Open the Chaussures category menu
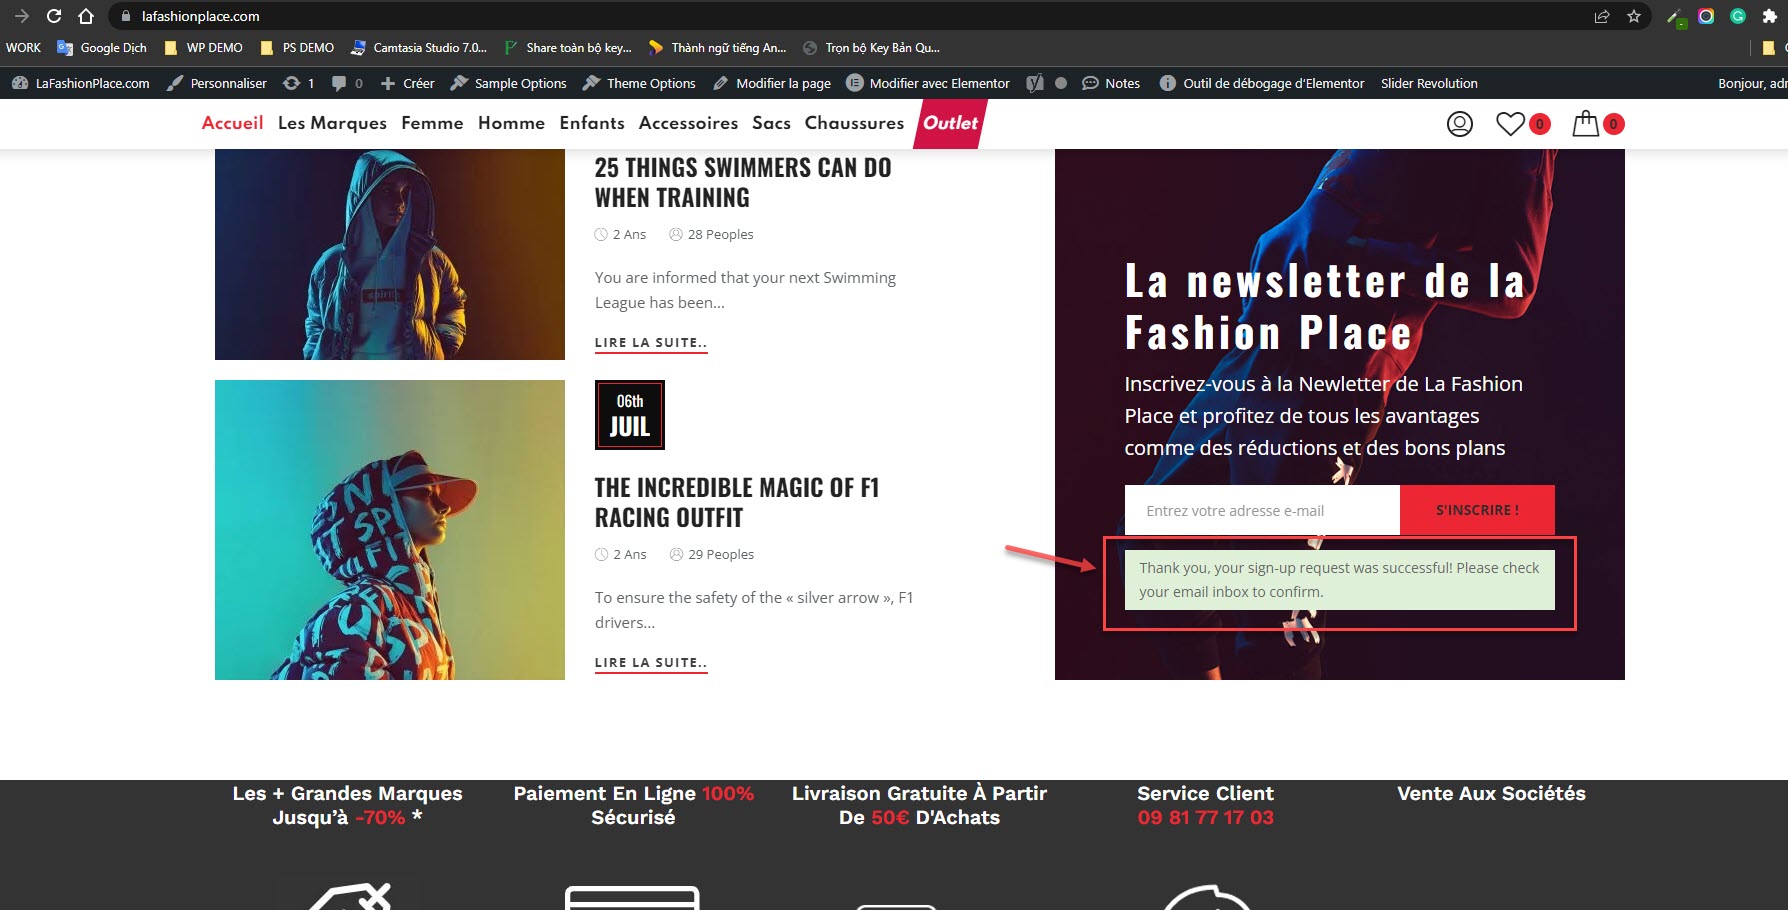This screenshot has height=910, width=1788. click(x=854, y=123)
